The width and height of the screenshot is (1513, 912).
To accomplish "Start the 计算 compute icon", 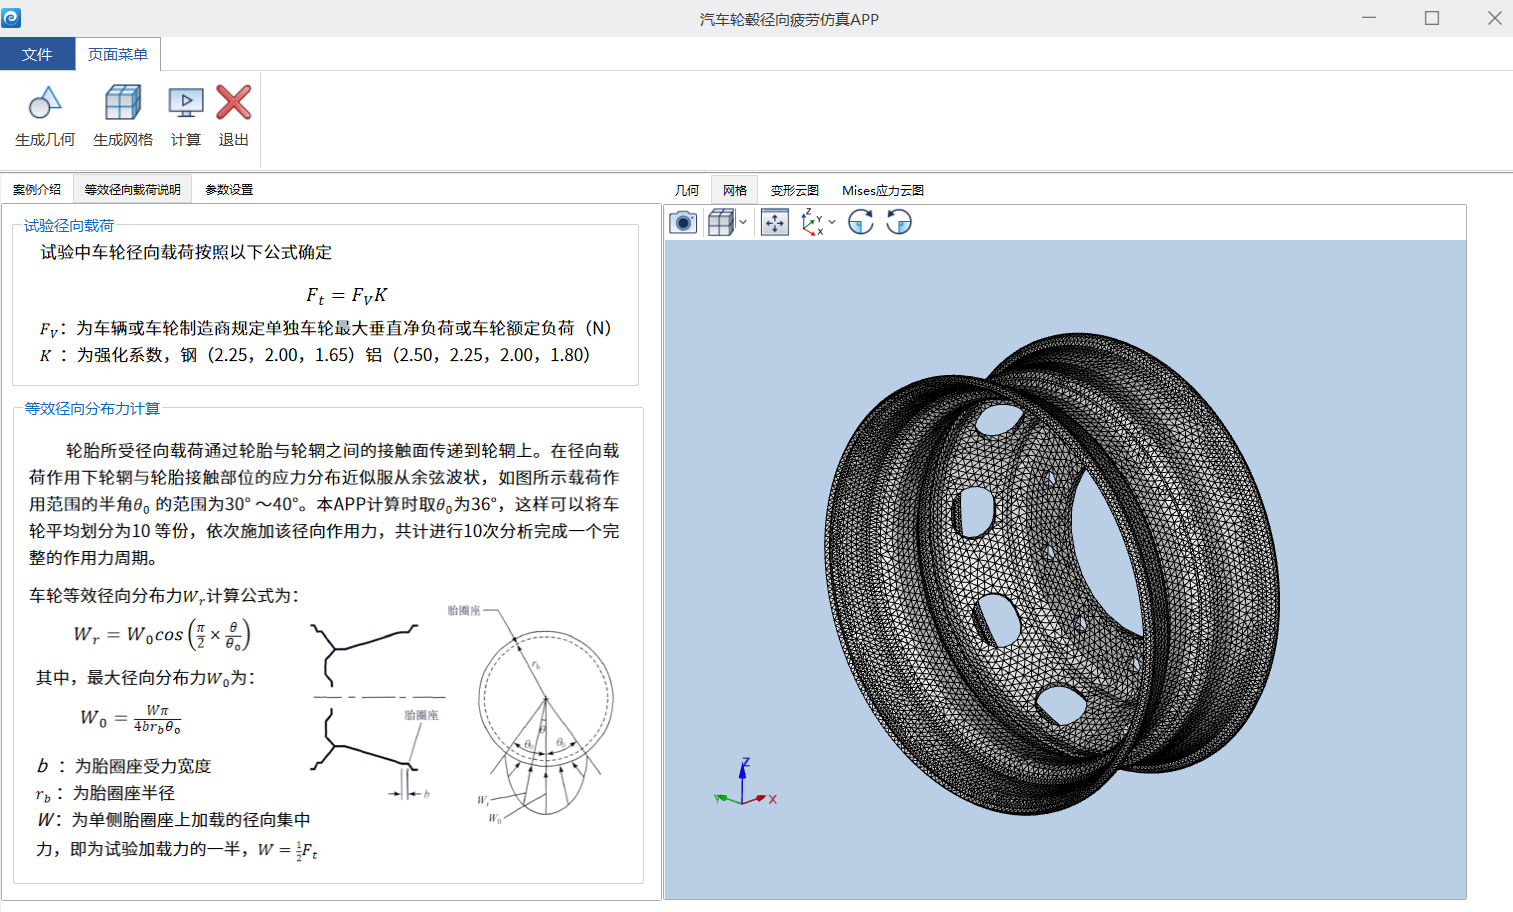I will click(x=186, y=103).
